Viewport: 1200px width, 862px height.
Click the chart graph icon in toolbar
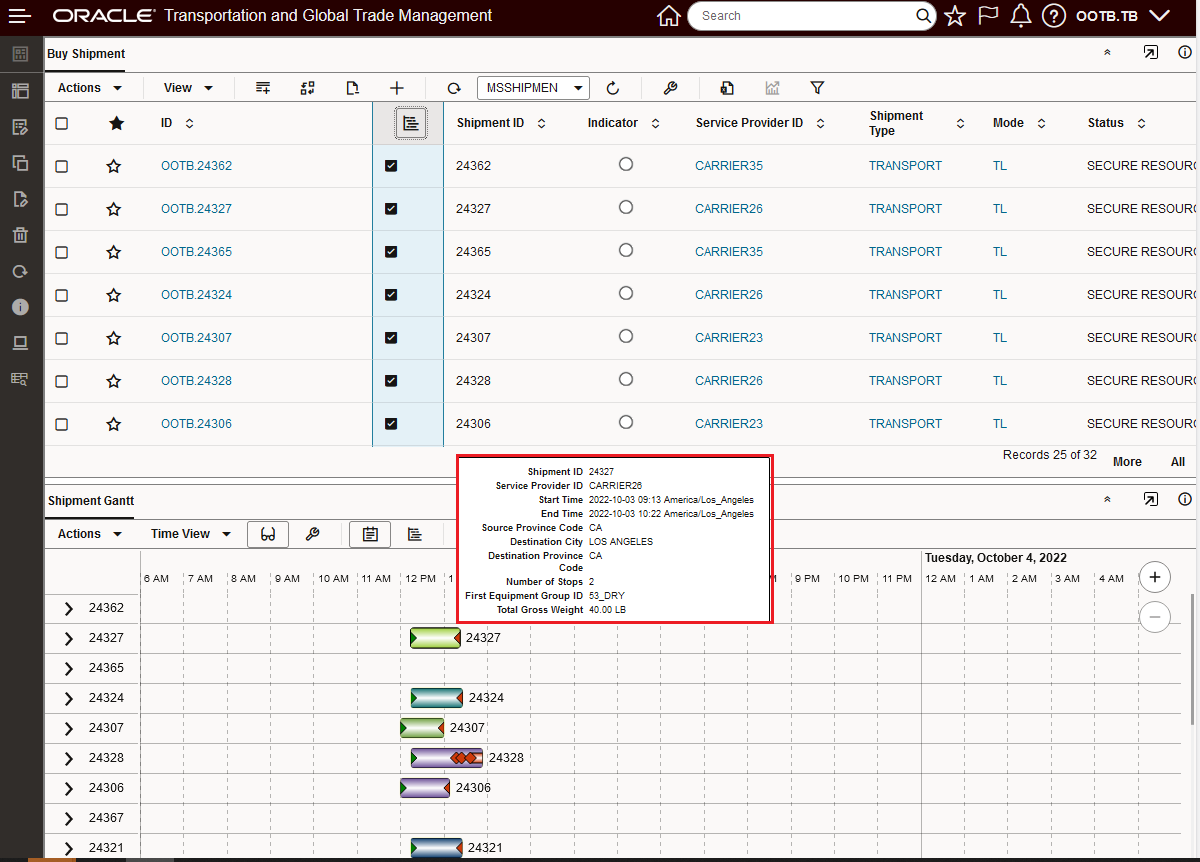(x=772, y=88)
